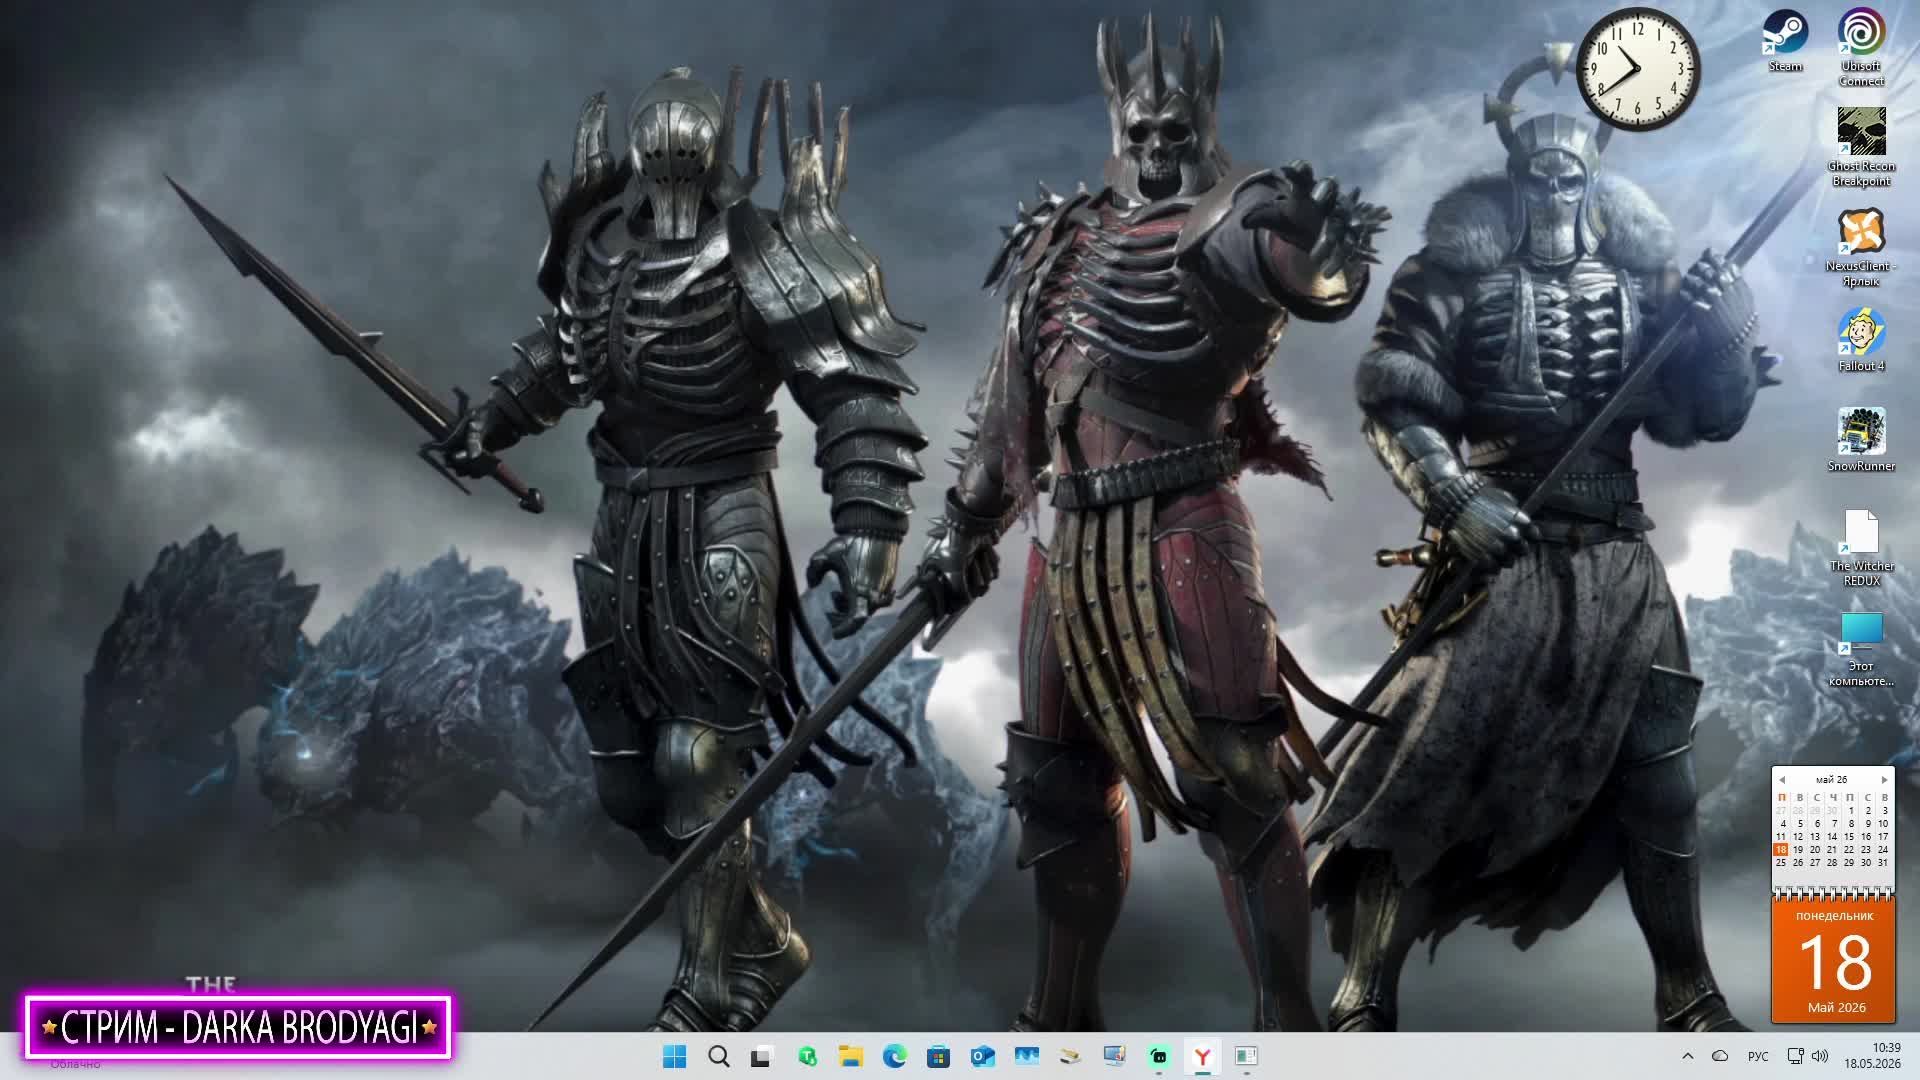Open Microsoft Store from the taskbar
Screen dimensions: 1920x1080
point(939,1056)
